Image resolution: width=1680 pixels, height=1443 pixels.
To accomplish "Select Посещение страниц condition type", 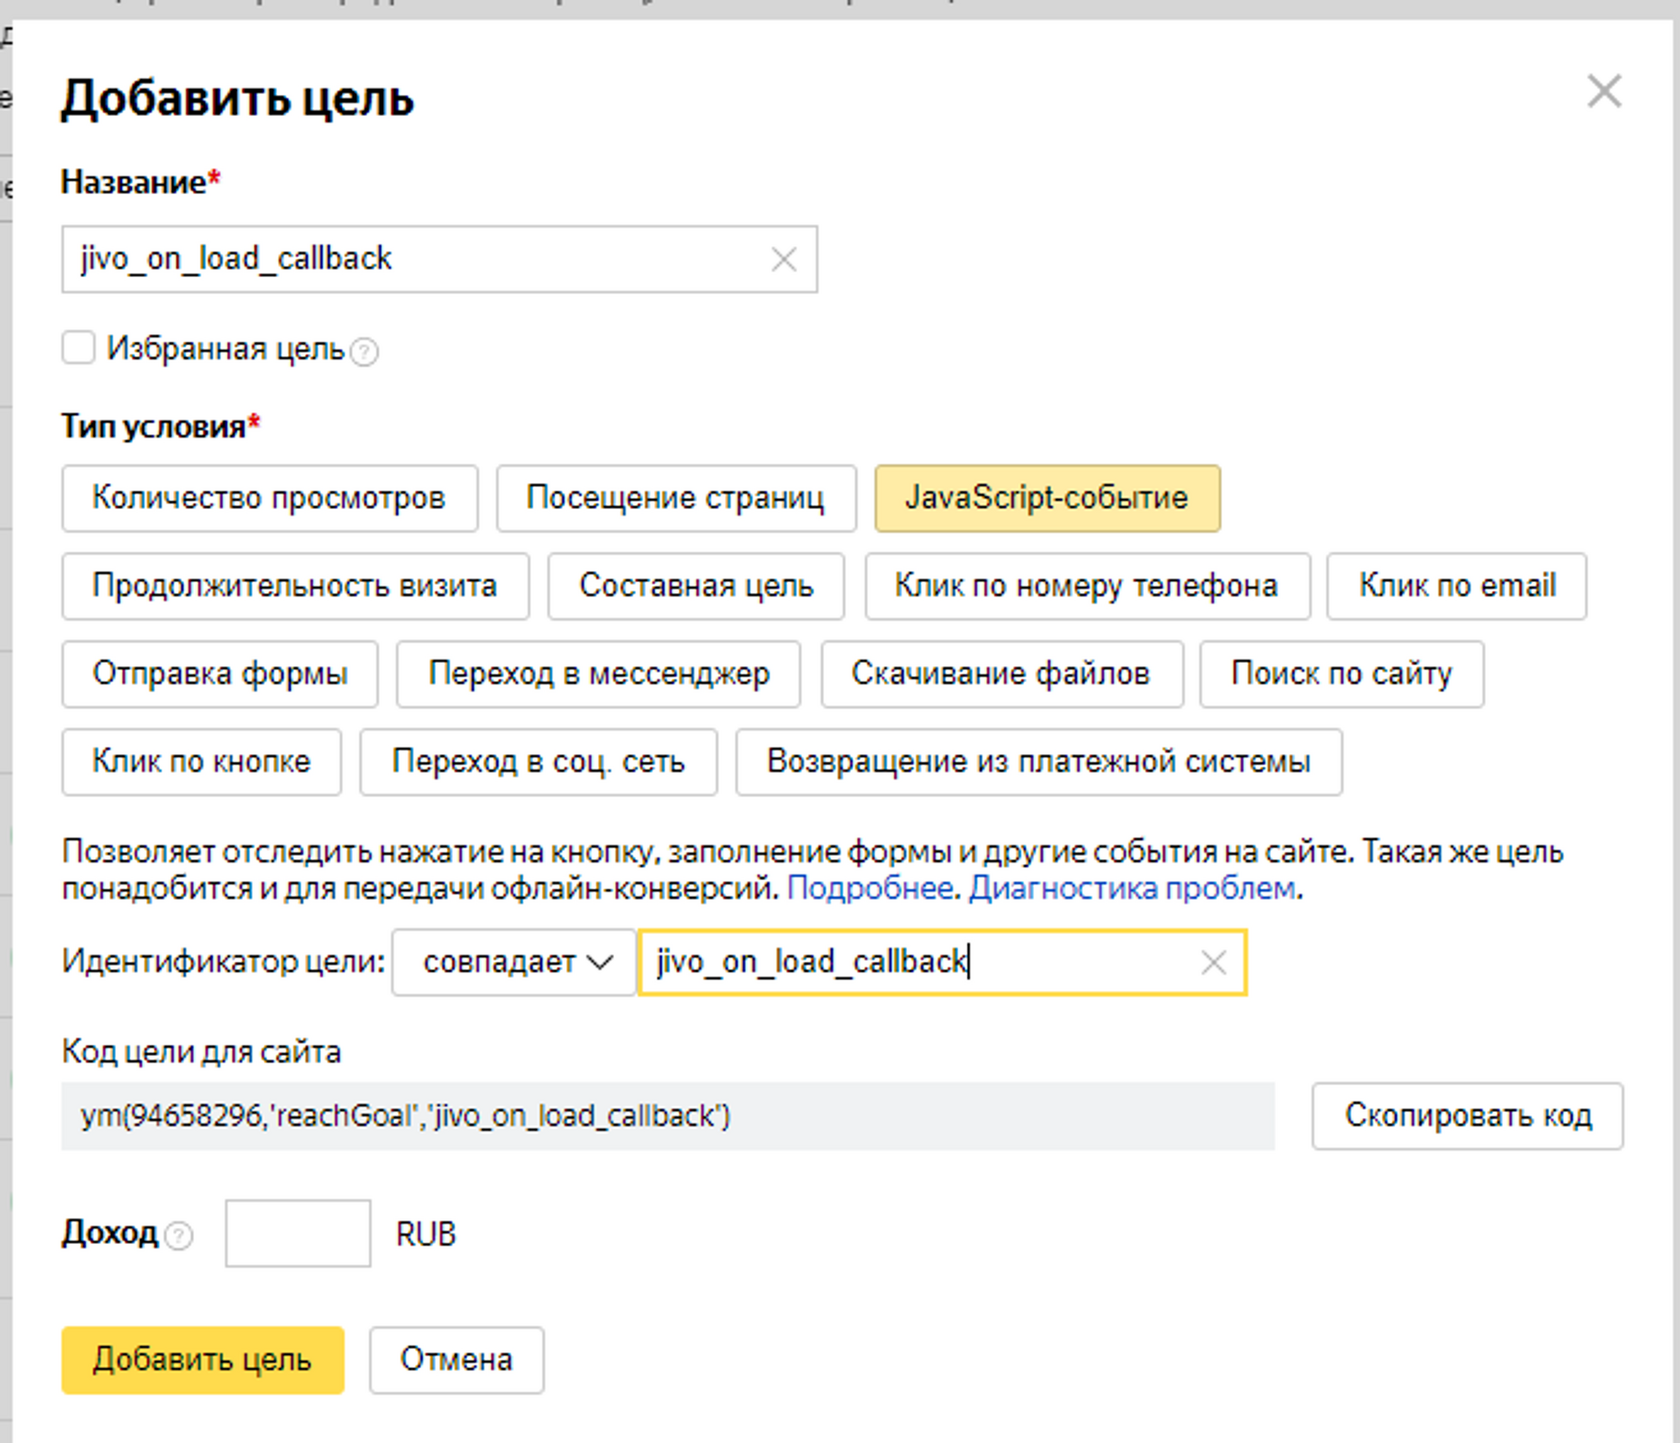I will coord(675,498).
